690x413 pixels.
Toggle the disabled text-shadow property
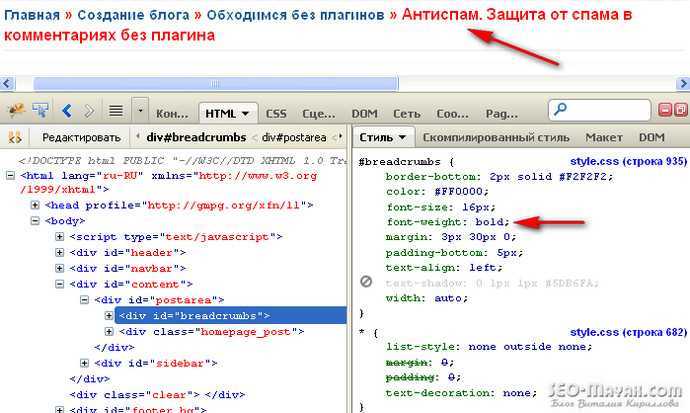(366, 281)
